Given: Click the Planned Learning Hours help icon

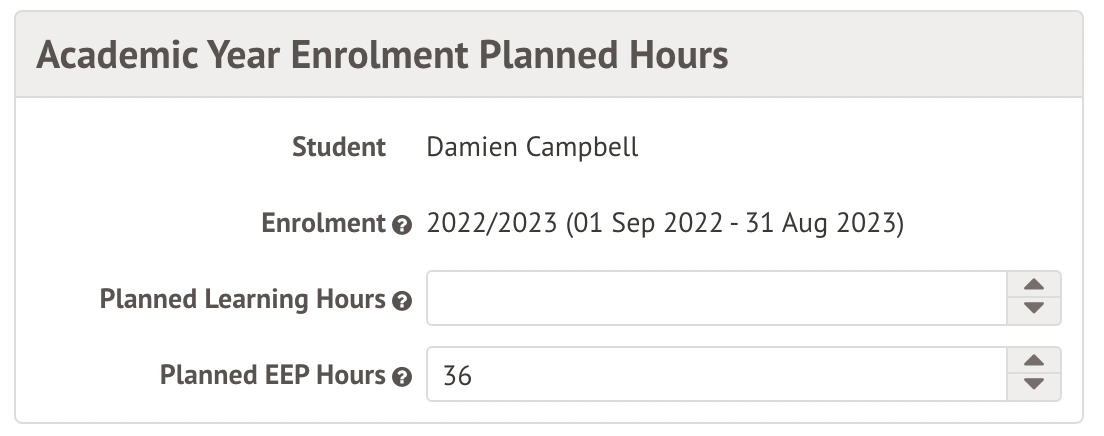Looking at the screenshot, I should (x=402, y=300).
